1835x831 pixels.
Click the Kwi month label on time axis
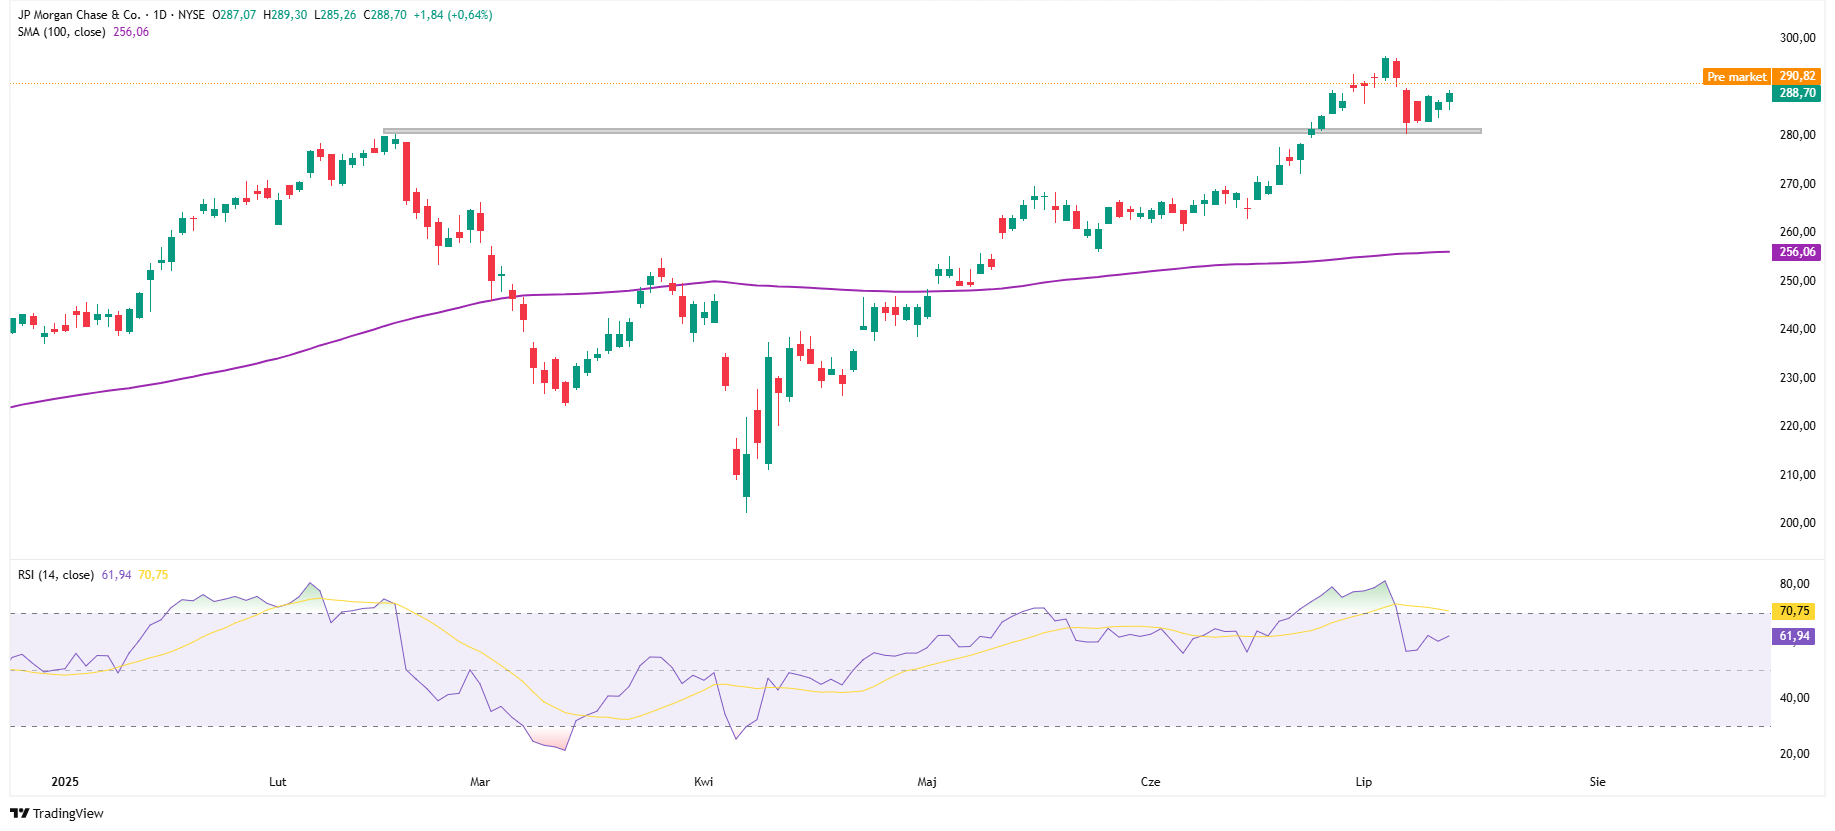coord(704,782)
